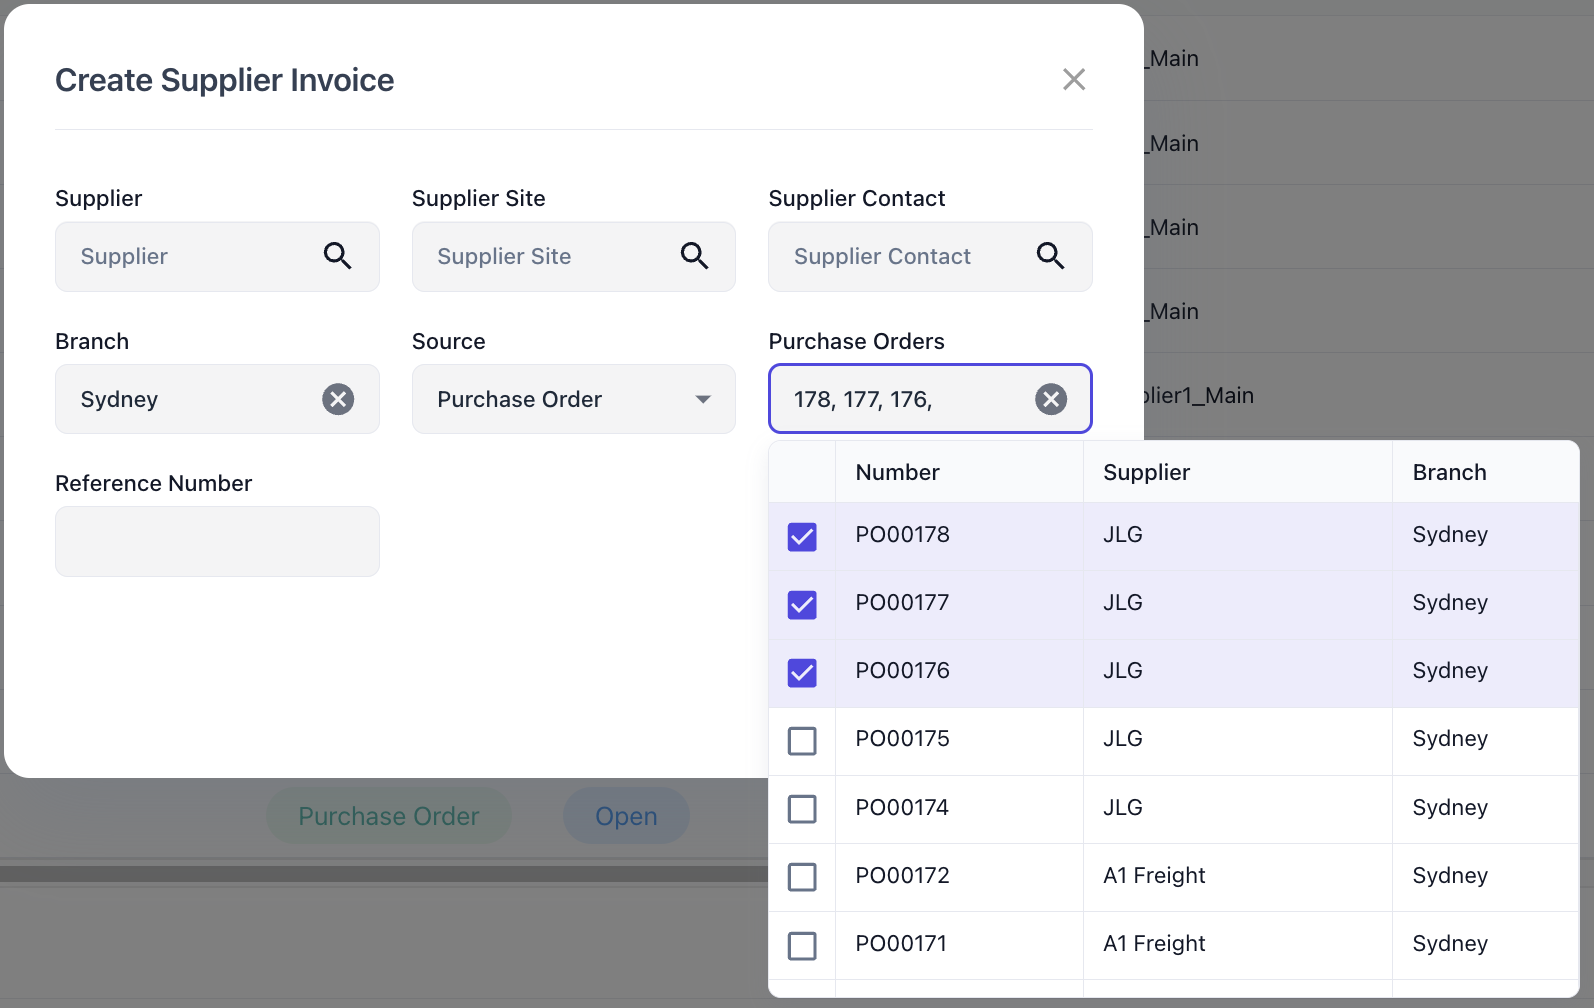Viewport: 1594px width, 1008px height.
Task: Enable the PO00171 checkbox
Action: click(802, 945)
